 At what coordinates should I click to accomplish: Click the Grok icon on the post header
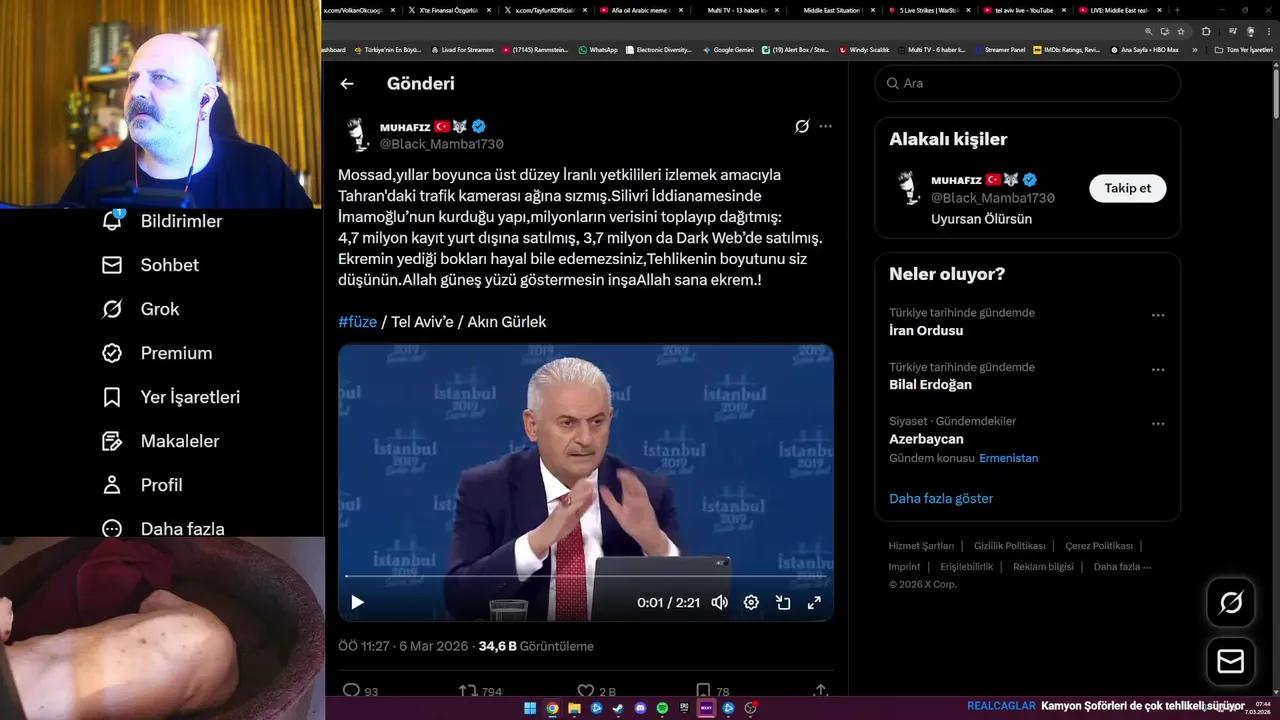click(x=802, y=126)
